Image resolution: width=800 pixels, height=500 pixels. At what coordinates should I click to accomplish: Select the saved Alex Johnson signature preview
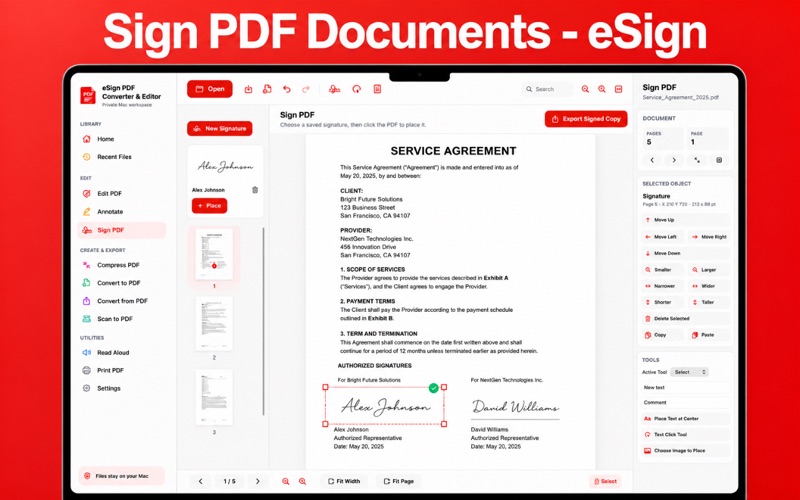pyautogui.click(x=225, y=166)
